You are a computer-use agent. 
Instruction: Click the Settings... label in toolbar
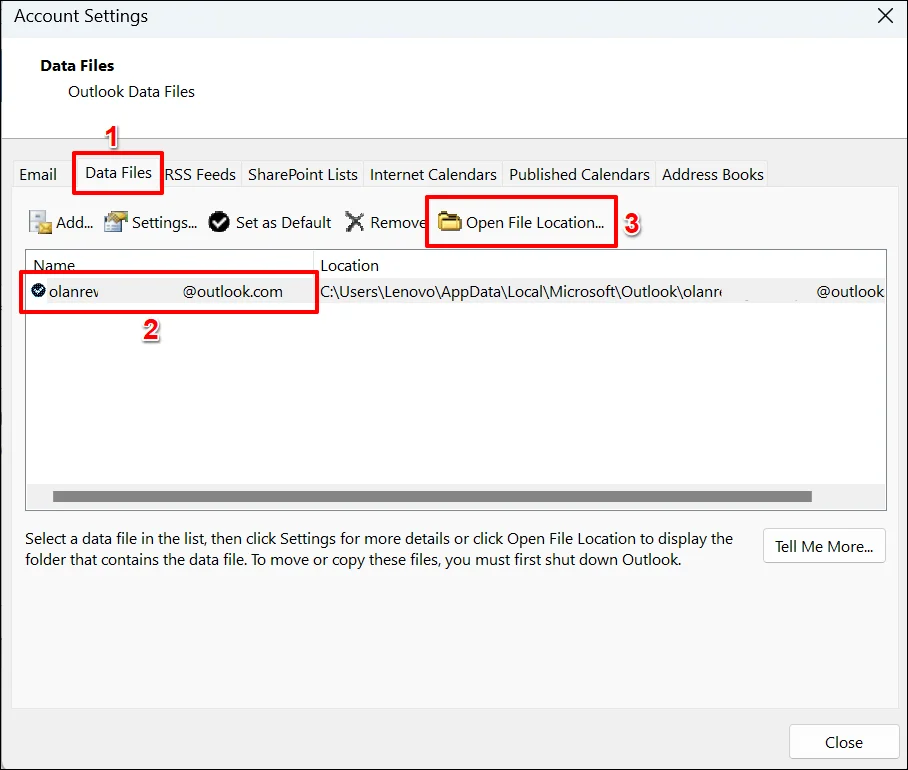tap(164, 223)
